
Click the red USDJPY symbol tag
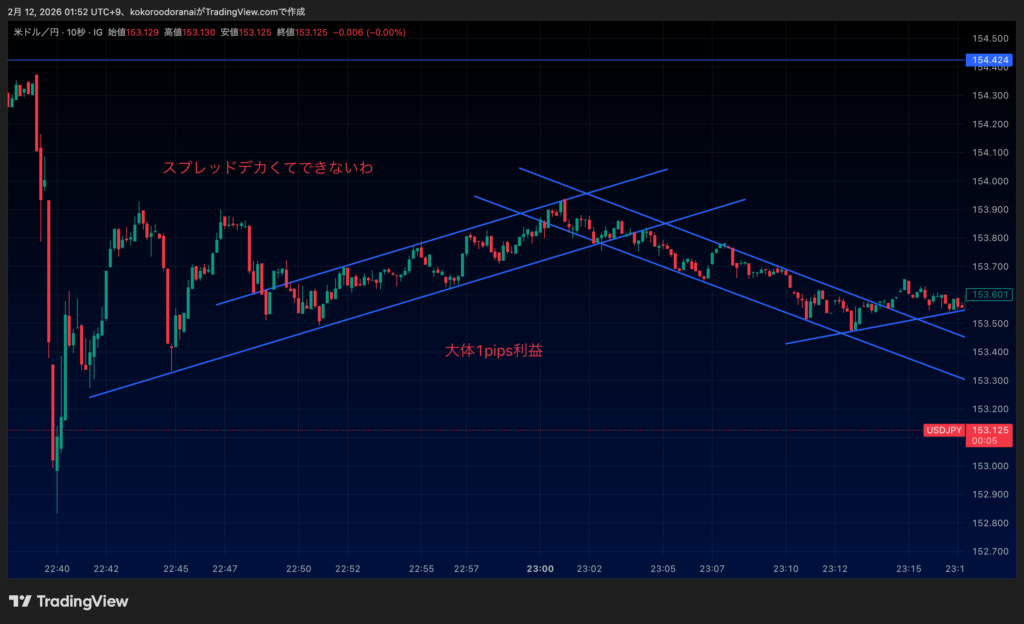944,430
